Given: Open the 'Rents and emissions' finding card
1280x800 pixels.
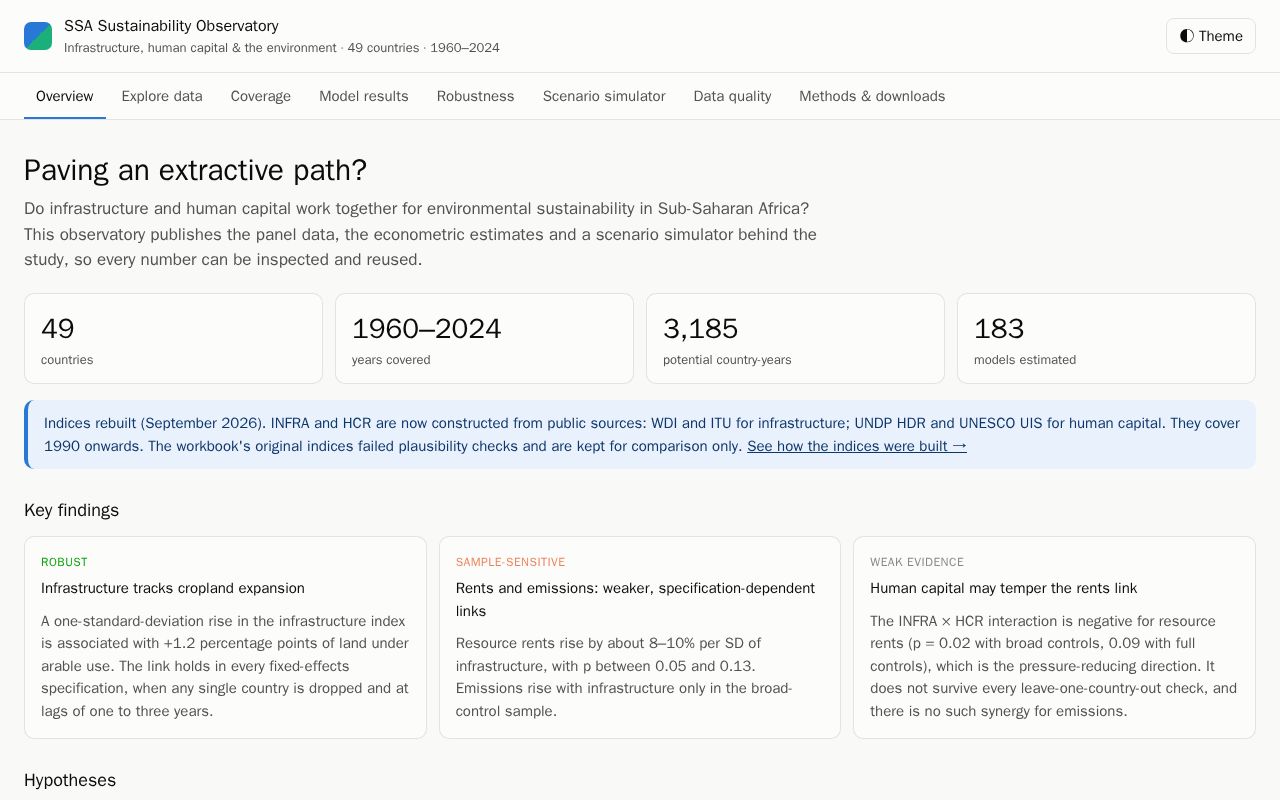Looking at the screenshot, I should tap(640, 637).
